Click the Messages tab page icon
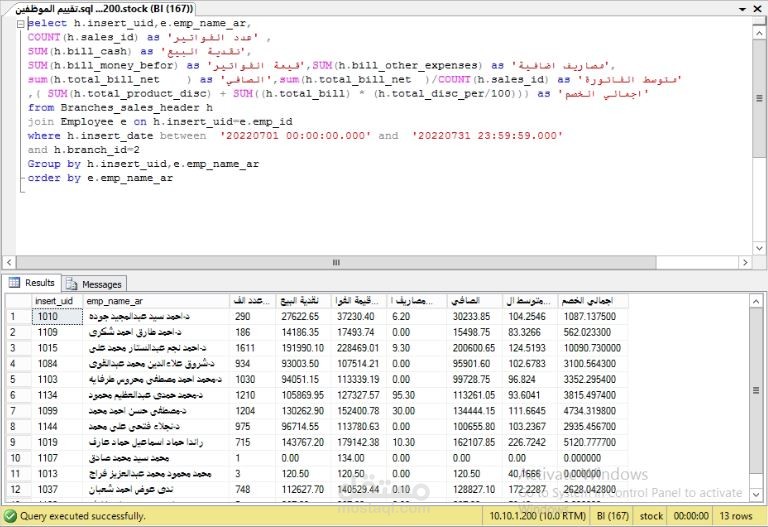Image resolution: width=768 pixels, height=527 pixels. point(72,284)
